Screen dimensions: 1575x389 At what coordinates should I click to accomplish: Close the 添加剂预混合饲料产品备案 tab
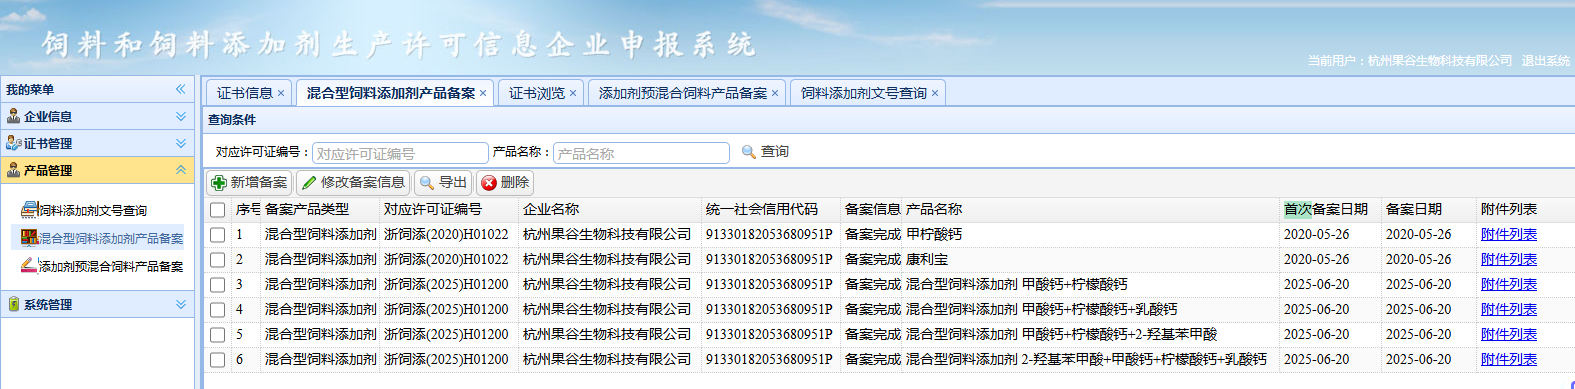click(775, 94)
